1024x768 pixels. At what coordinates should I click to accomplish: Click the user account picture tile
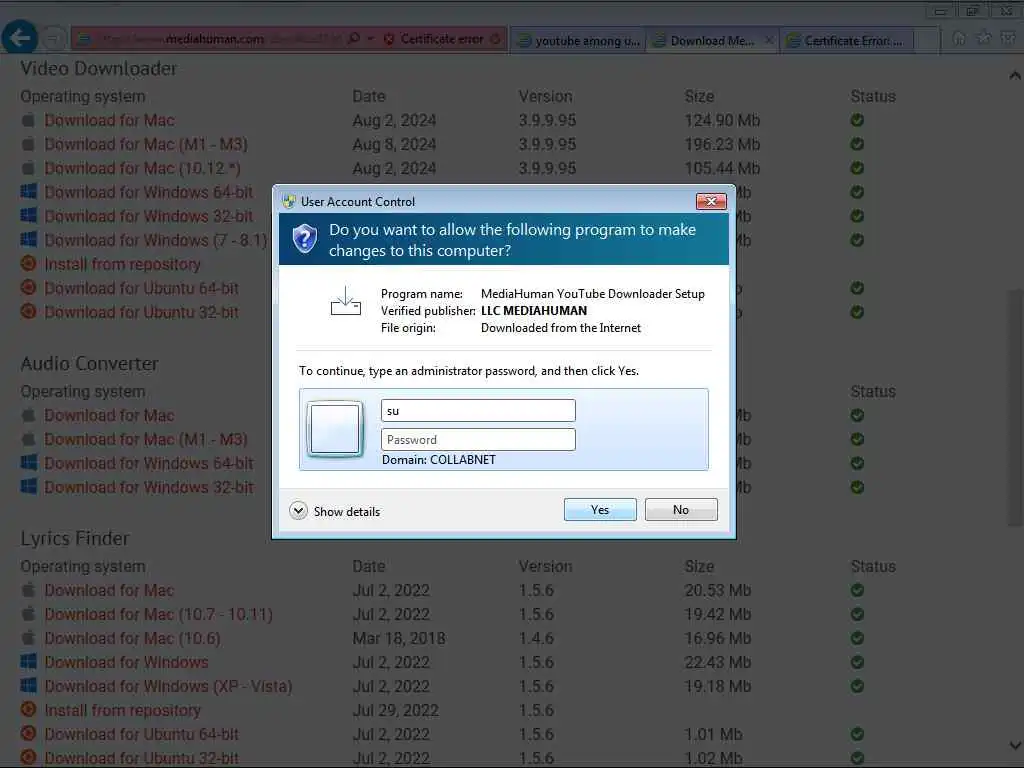coord(335,428)
